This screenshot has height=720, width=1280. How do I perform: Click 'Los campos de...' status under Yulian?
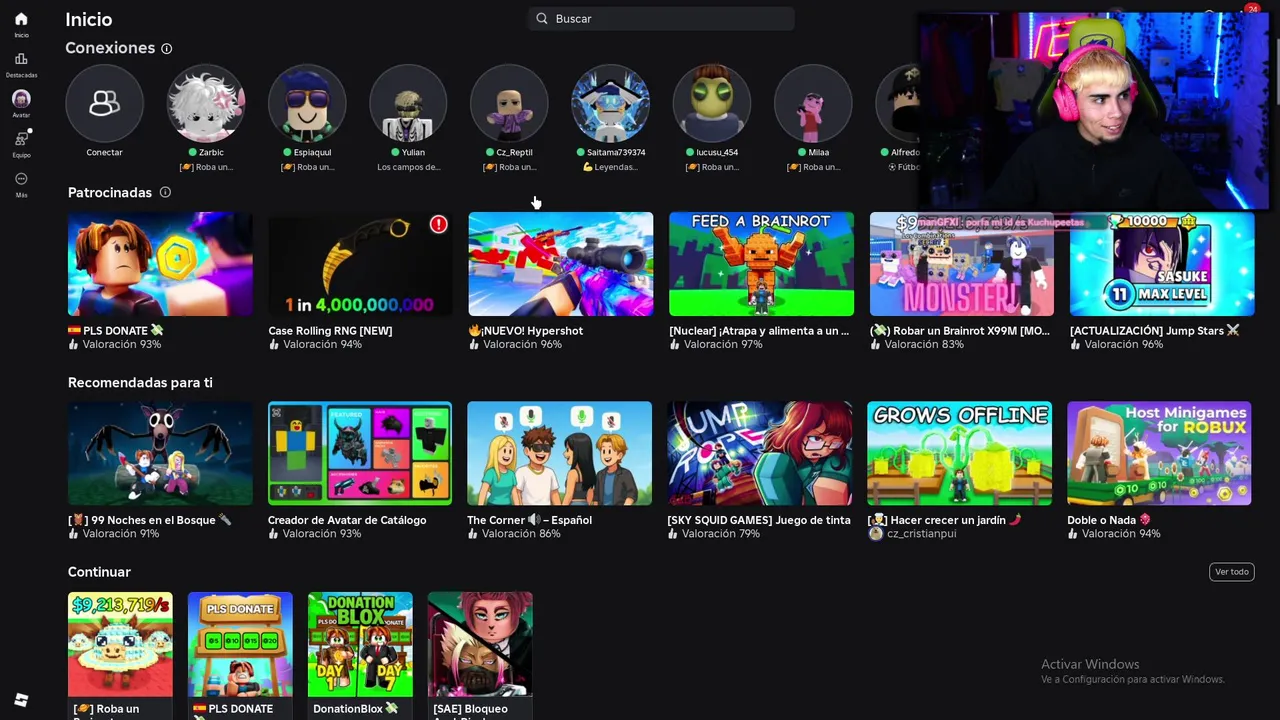408,167
